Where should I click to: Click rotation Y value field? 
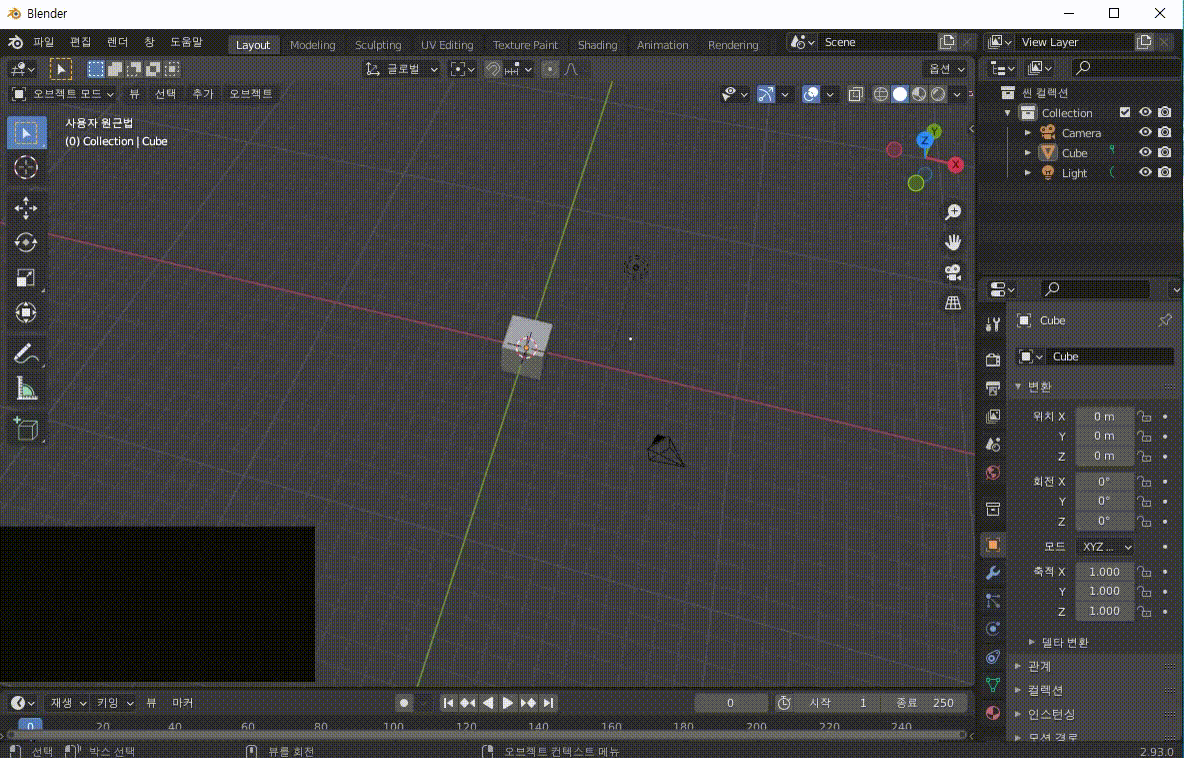(1105, 501)
